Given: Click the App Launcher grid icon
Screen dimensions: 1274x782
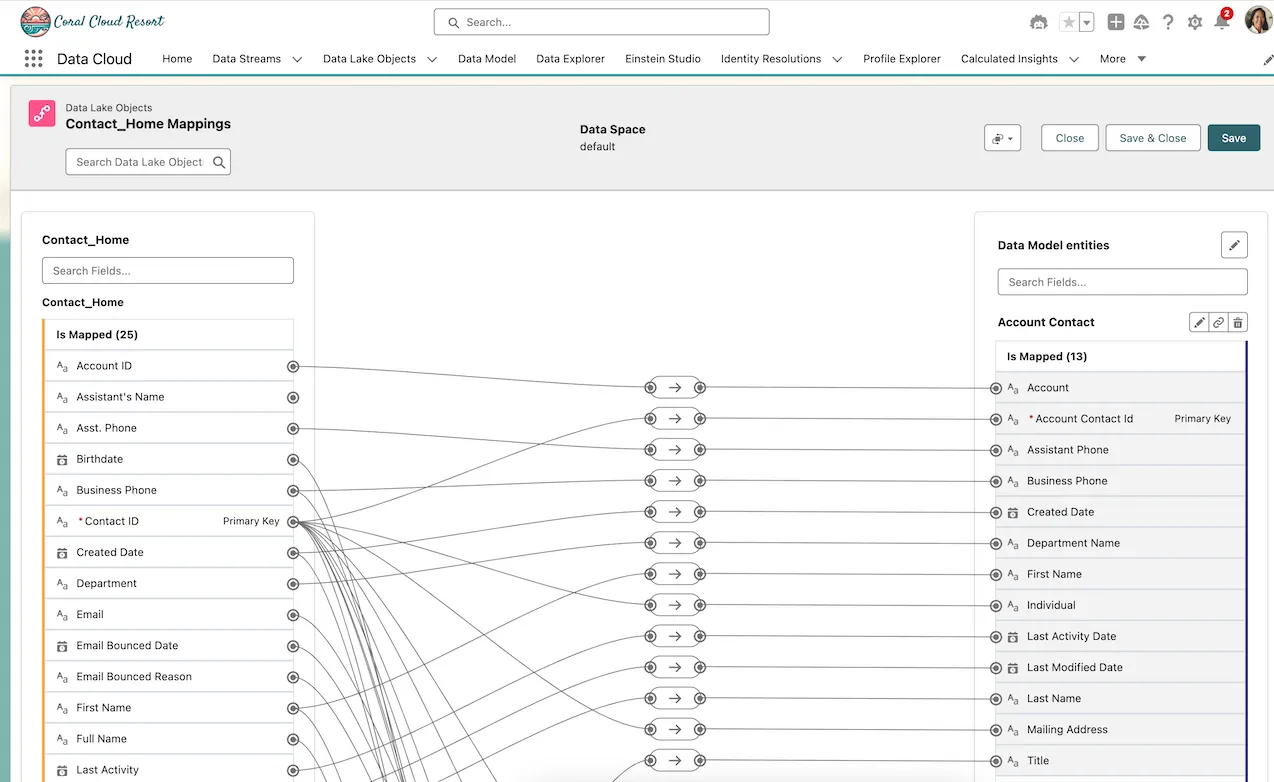Looking at the screenshot, I should 33,59.
